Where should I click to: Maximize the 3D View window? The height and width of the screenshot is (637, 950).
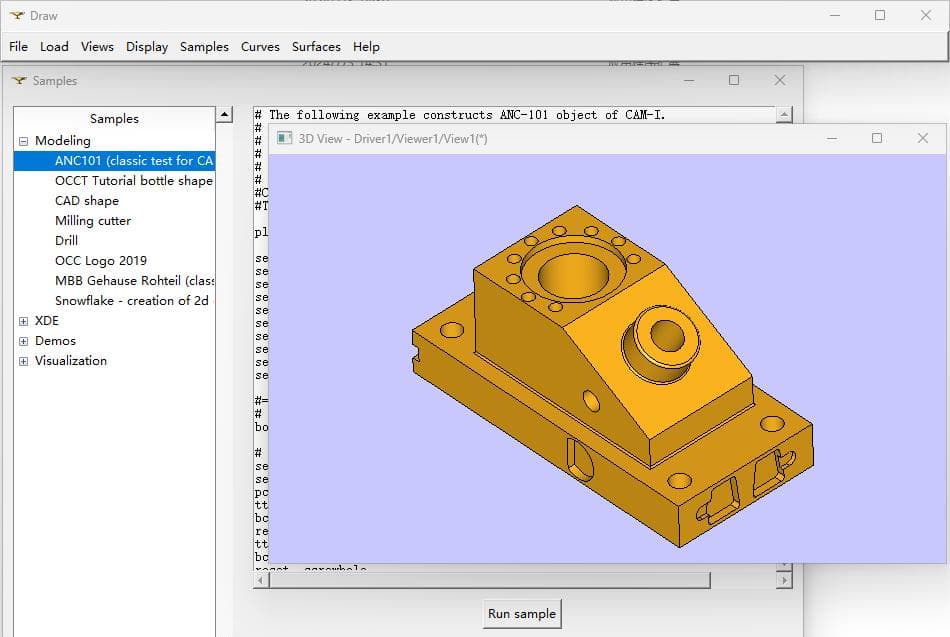[877, 138]
